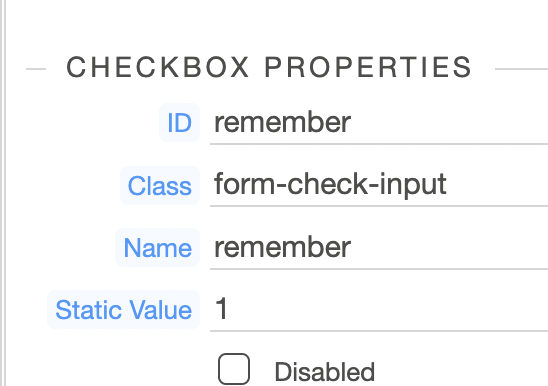The width and height of the screenshot is (548, 386).
Task: Click the blue Class label badge
Action: tap(160, 185)
